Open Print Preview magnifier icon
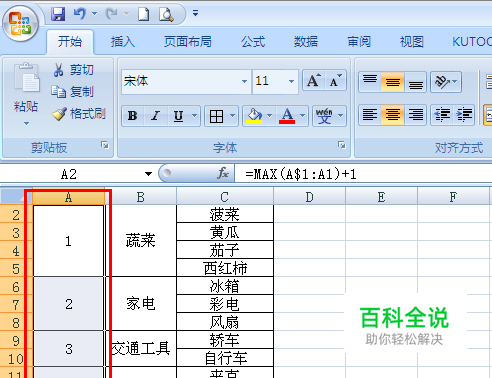 pyautogui.click(x=166, y=14)
